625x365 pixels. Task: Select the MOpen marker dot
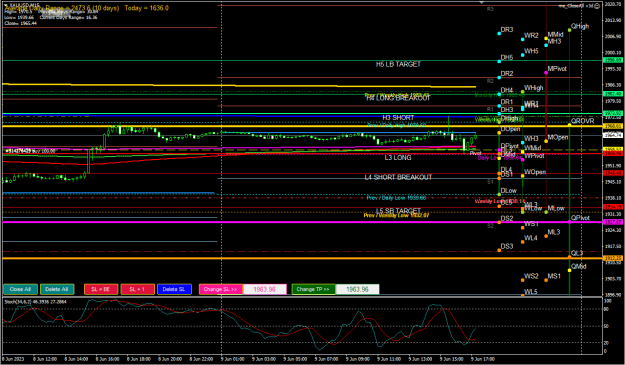click(x=546, y=141)
